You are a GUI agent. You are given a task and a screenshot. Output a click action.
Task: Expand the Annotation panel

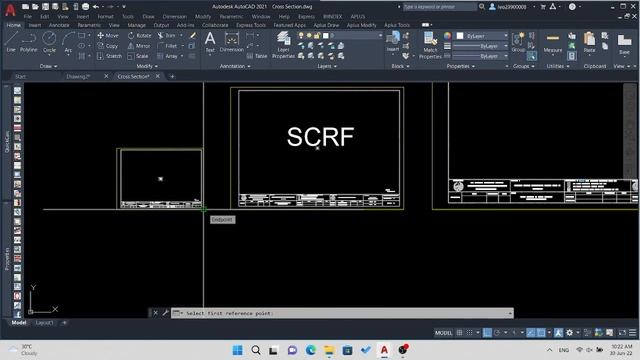[x=235, y=66]
